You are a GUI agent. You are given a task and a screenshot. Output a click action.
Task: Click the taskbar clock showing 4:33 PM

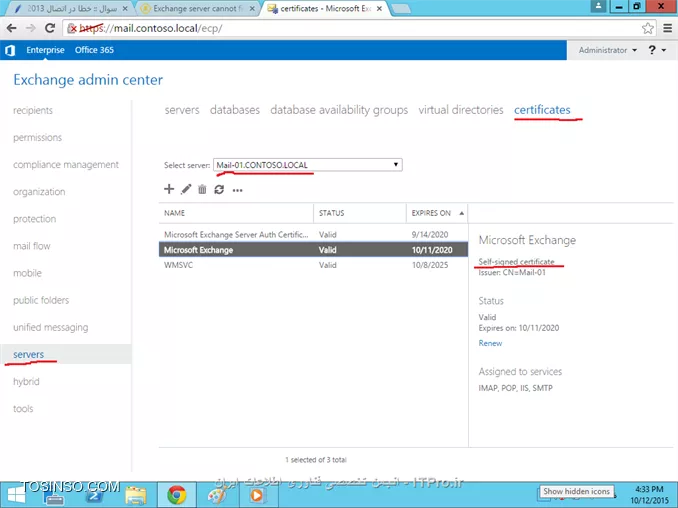[649, 495]
